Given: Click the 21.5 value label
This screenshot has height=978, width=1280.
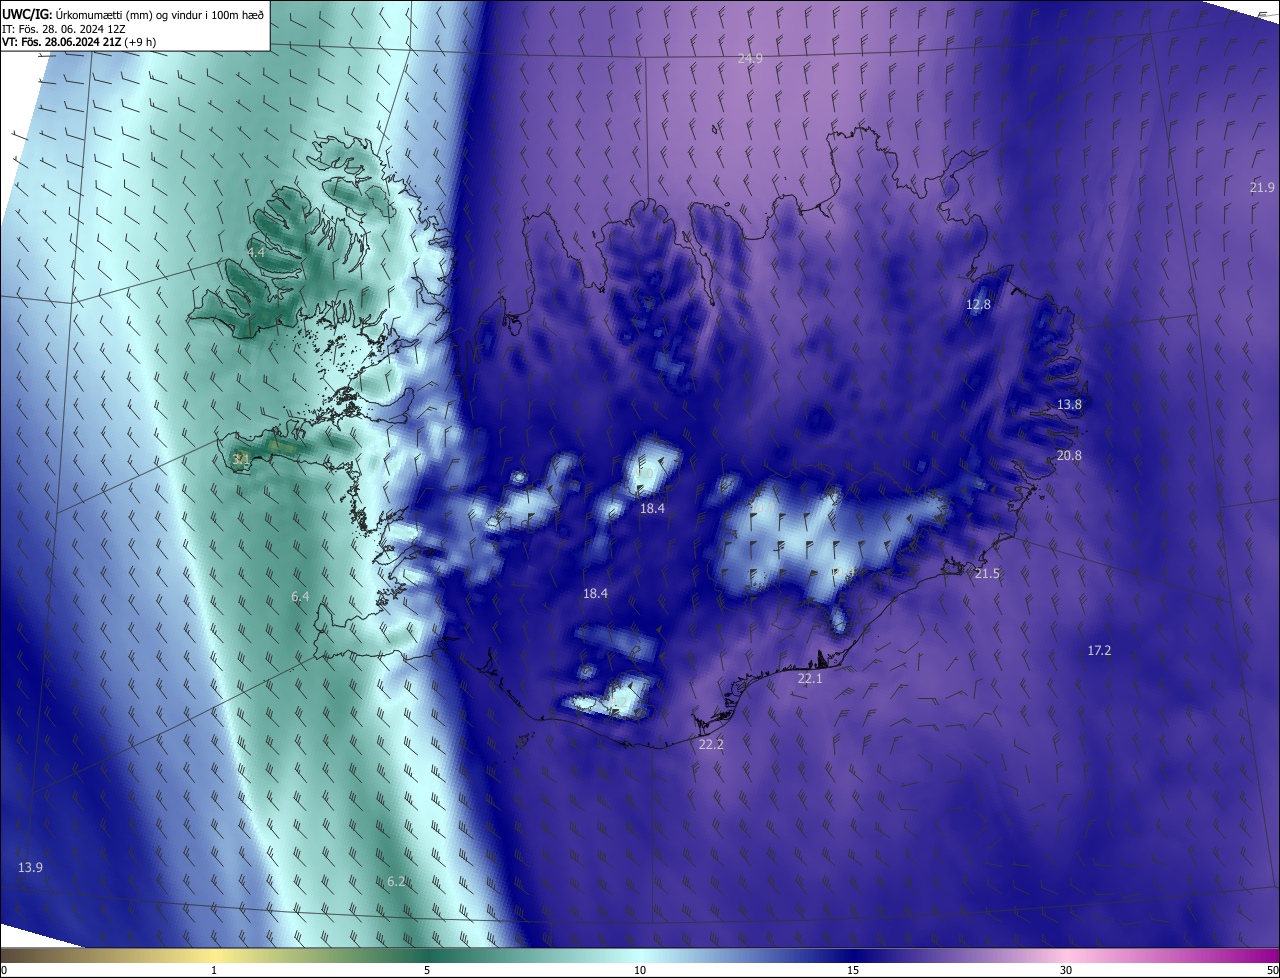Looking at the screenshot, I should click(987, 574).
